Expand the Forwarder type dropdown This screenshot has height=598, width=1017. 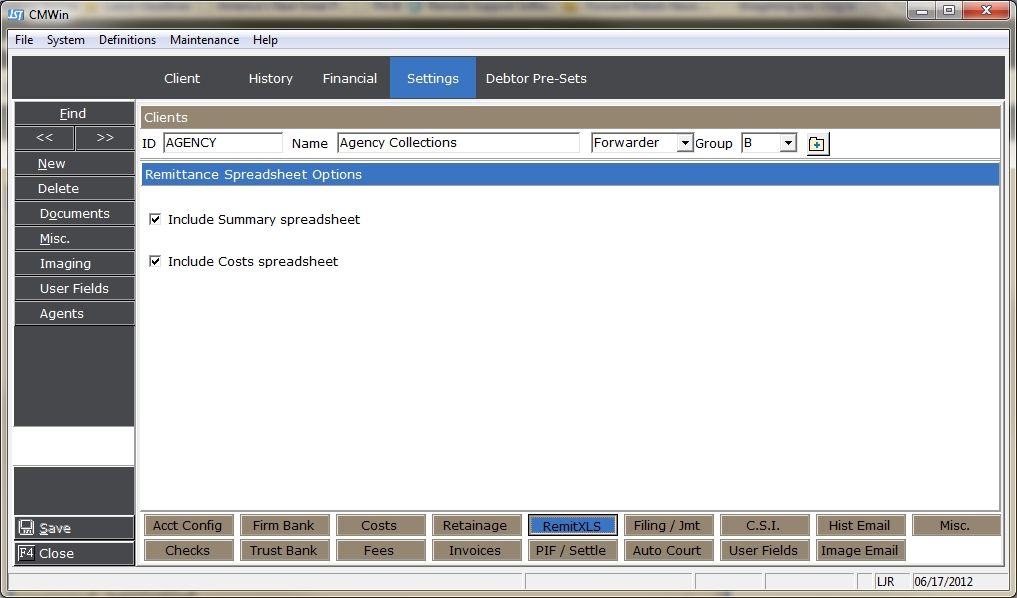pos(685,143)
